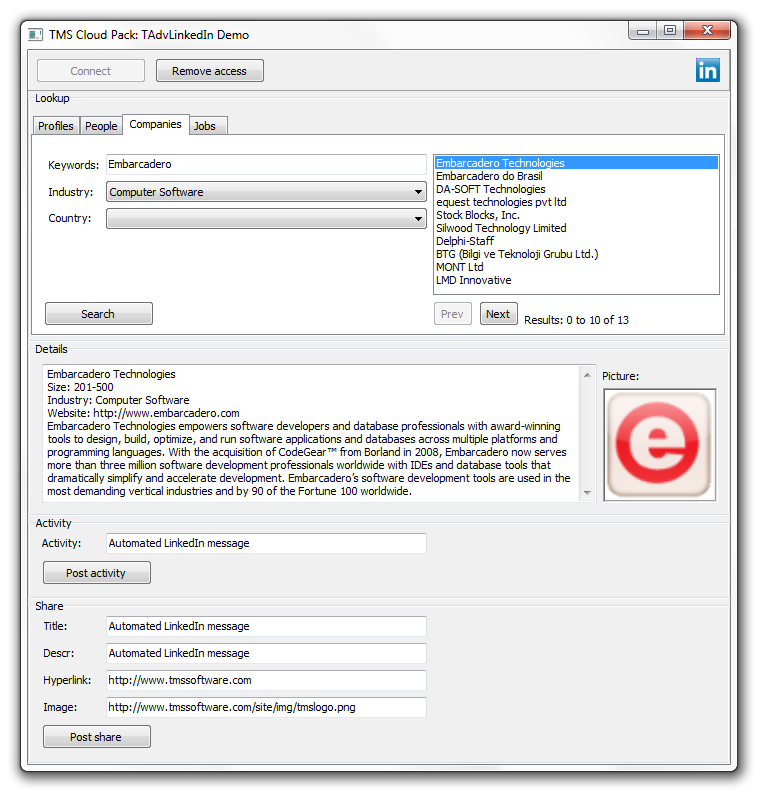Open the Industry dropdown

(x=266, y=192)
